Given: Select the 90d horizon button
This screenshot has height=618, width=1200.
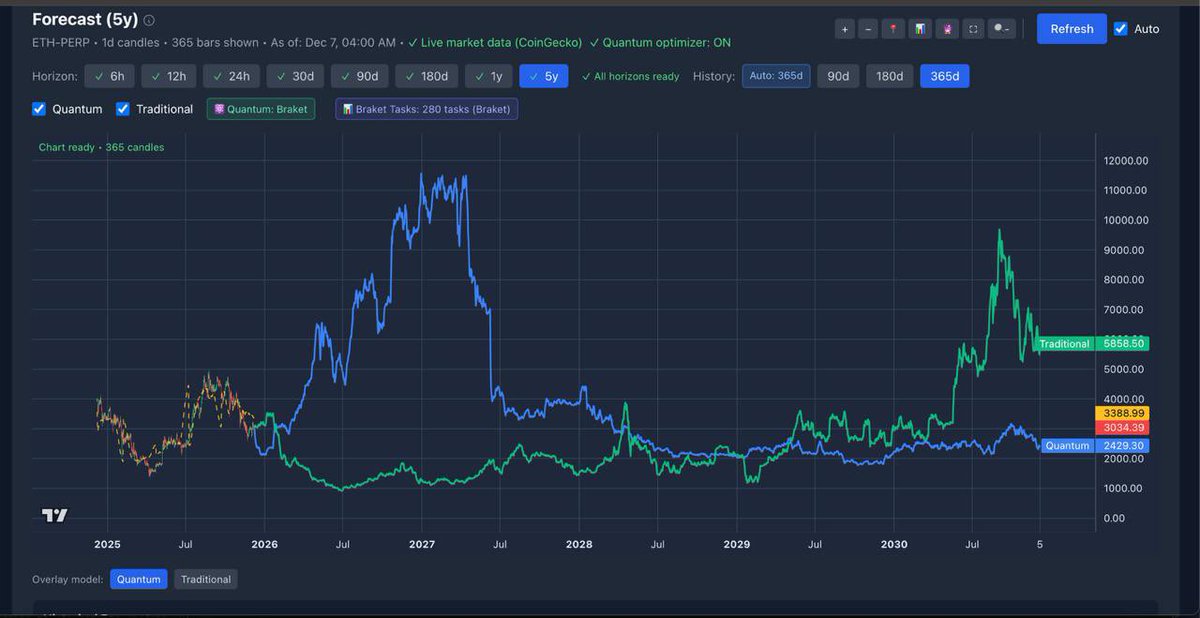Looking at the screenshot, I should coord(359,76).
